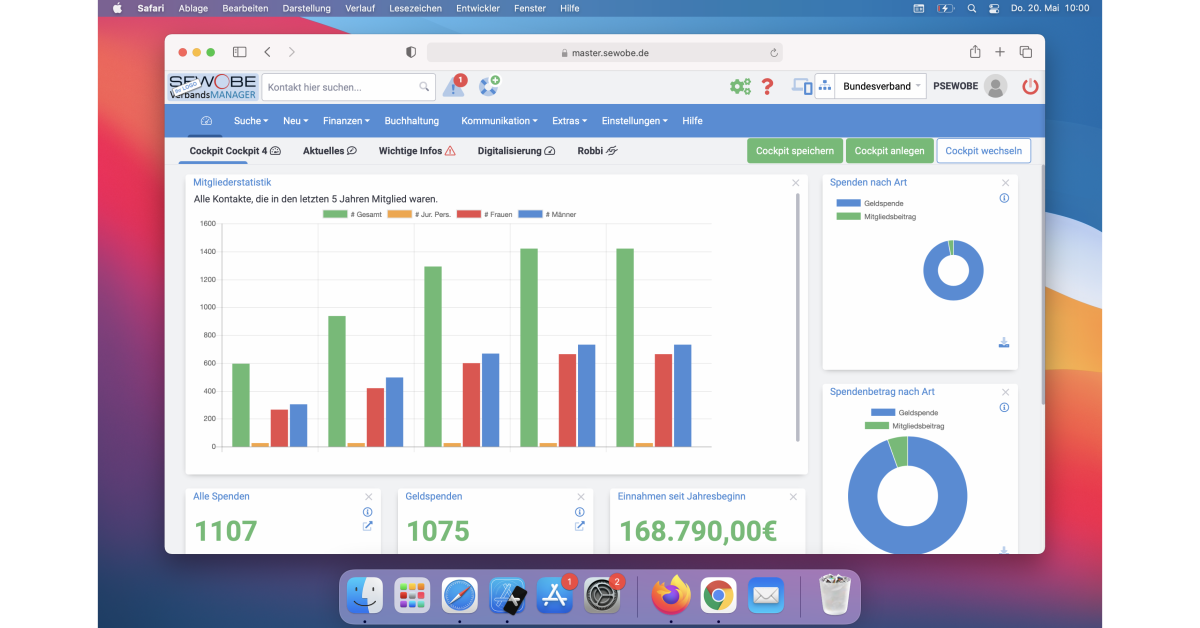1200x628 pixels.
Task: Switch to the Aktuelles cockpit tab
Action: (330, 151)
